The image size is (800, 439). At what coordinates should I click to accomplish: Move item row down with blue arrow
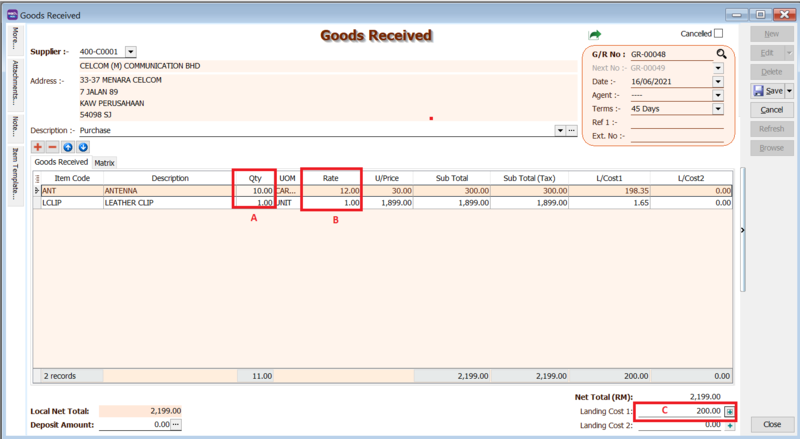pyautogui.click(x=83, y=147)
